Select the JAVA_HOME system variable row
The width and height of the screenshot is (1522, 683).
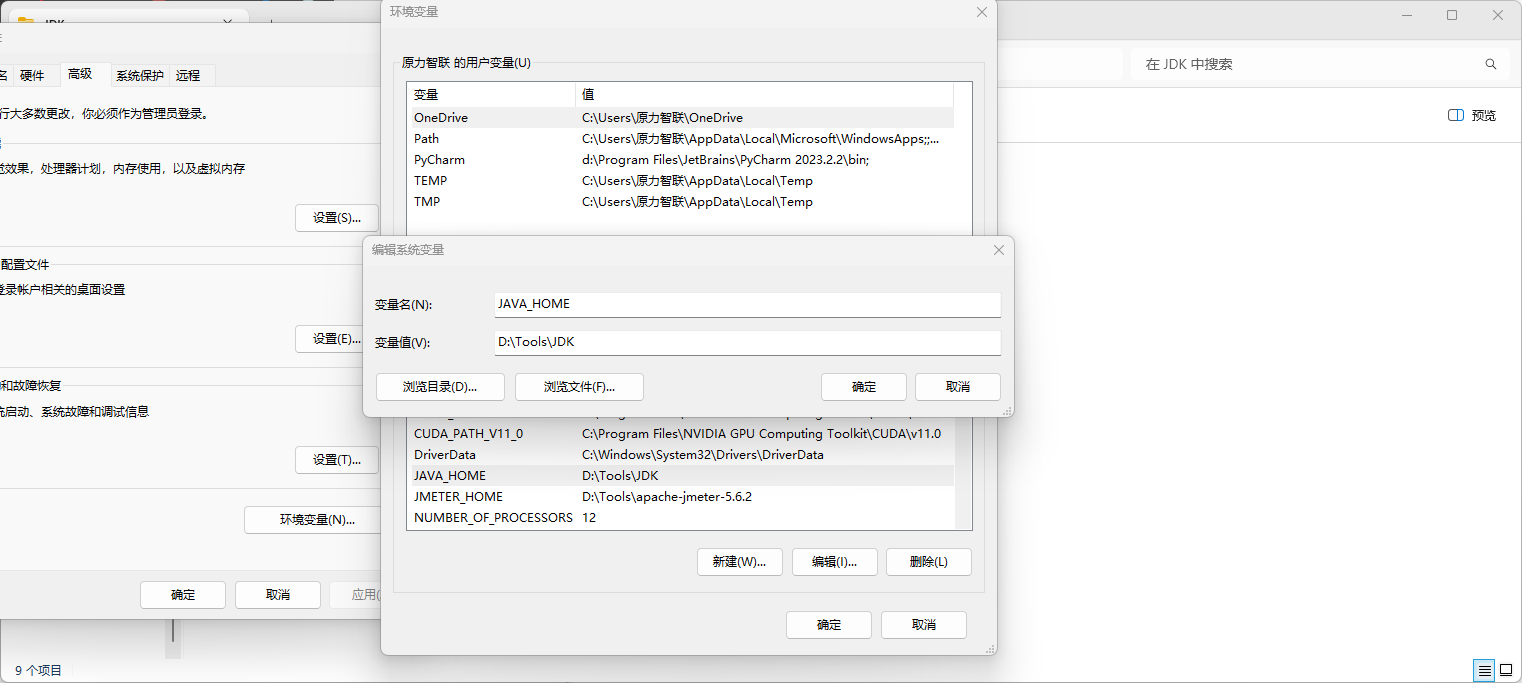pyautogui.click(x=681, y=476)
